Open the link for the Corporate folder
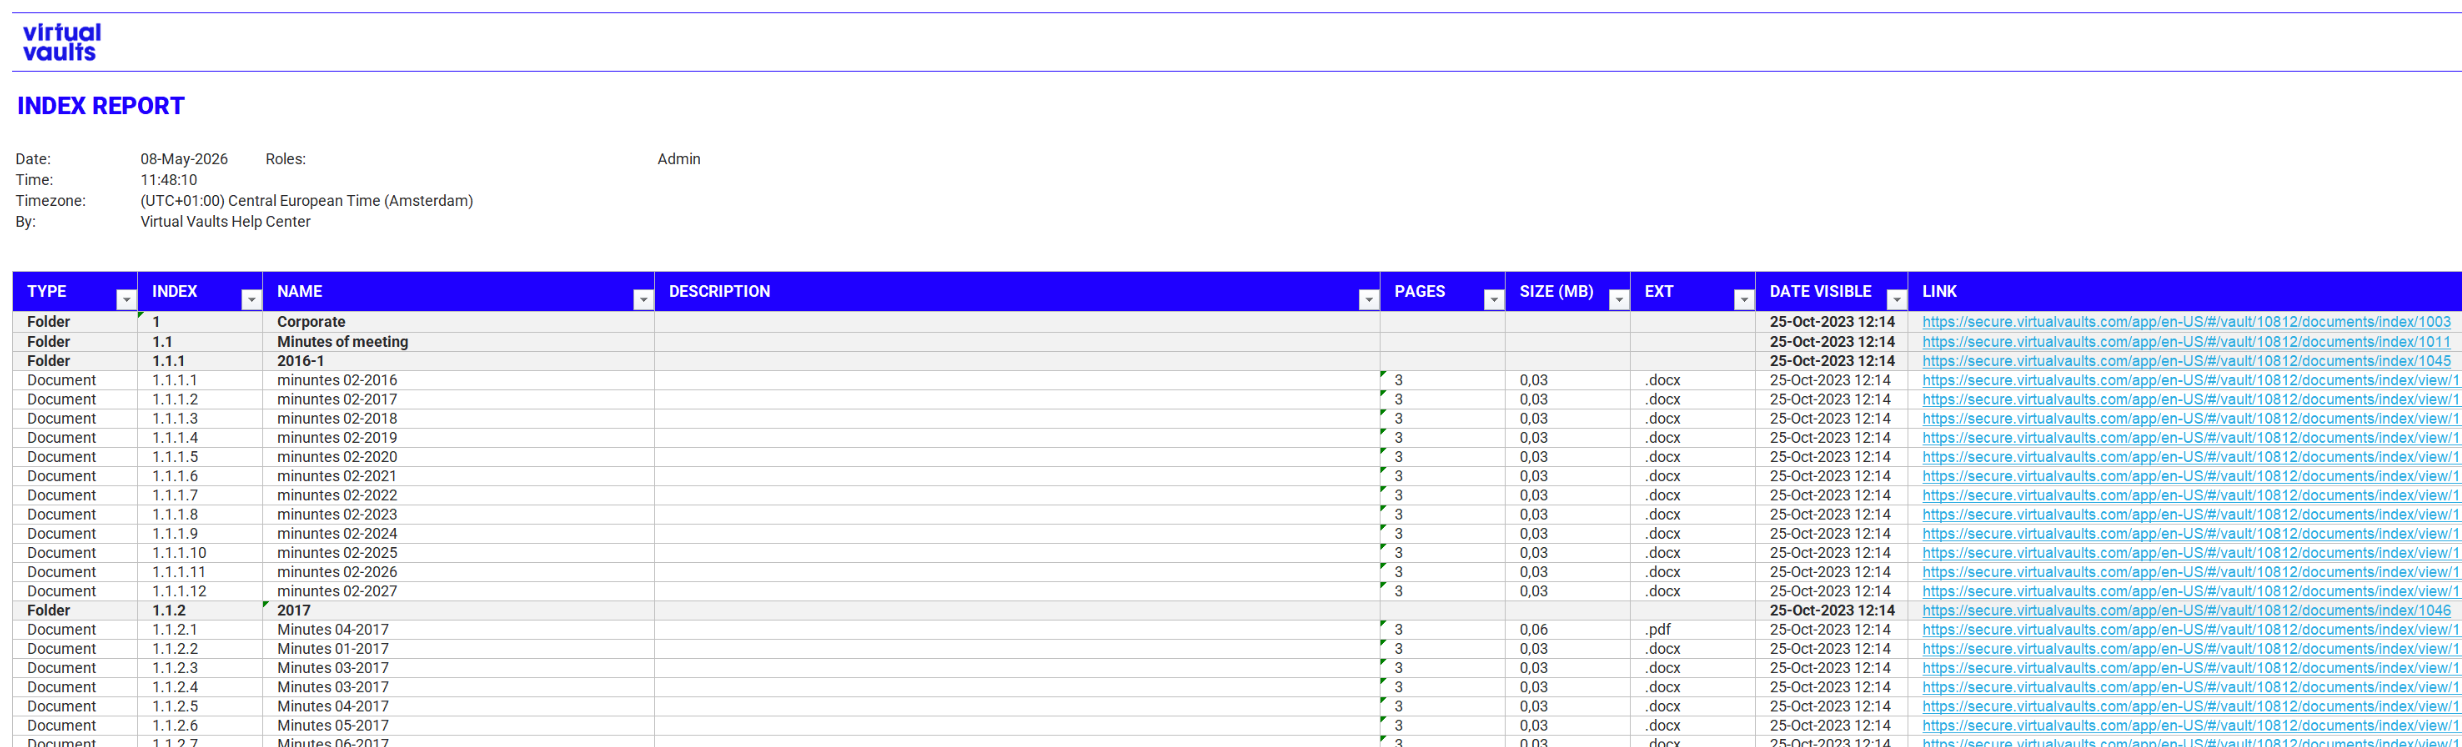This screenshot has height=747, width=2462. (2186, 322)
